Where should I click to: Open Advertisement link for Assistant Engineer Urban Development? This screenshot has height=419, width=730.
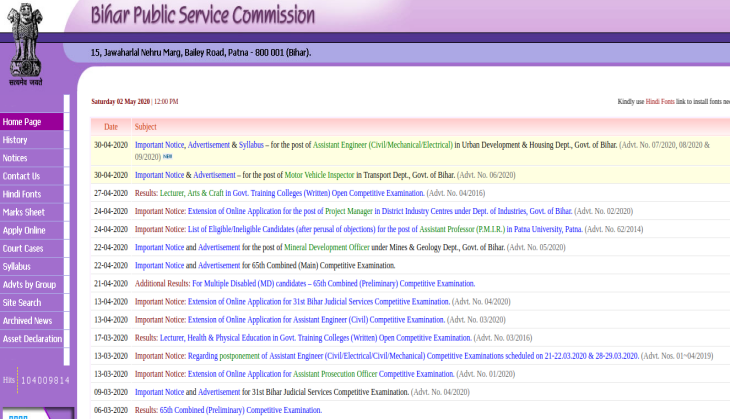209,145
